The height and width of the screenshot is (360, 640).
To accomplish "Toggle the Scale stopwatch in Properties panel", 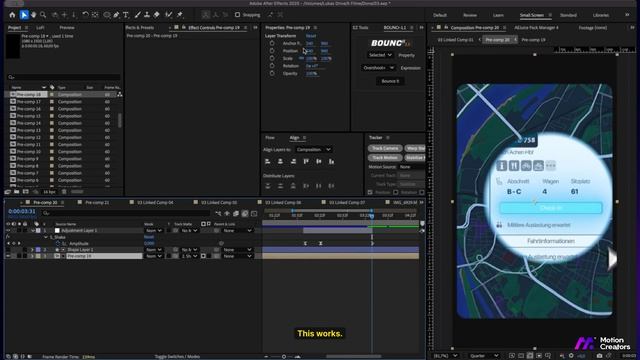I will click(x=272, y=58).
